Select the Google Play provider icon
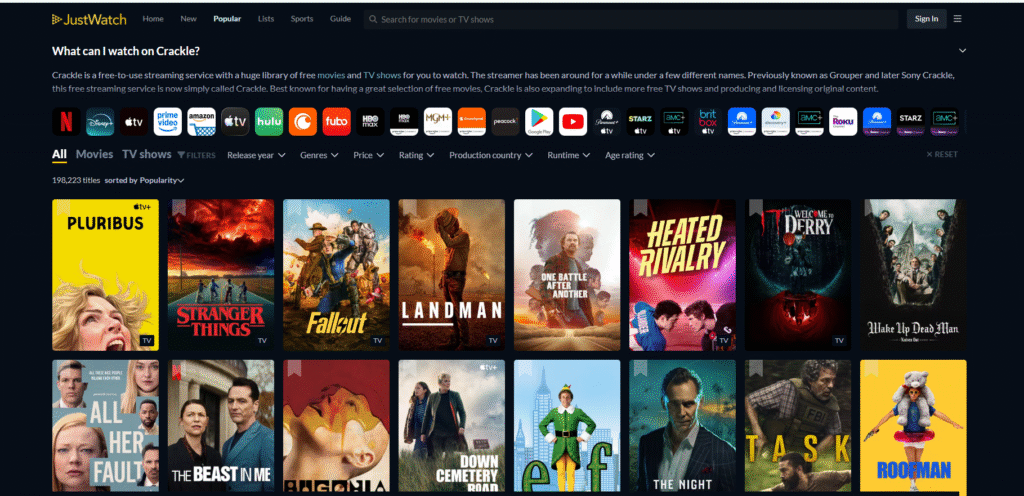This screenshot has width=1024, height=496. 539,121
